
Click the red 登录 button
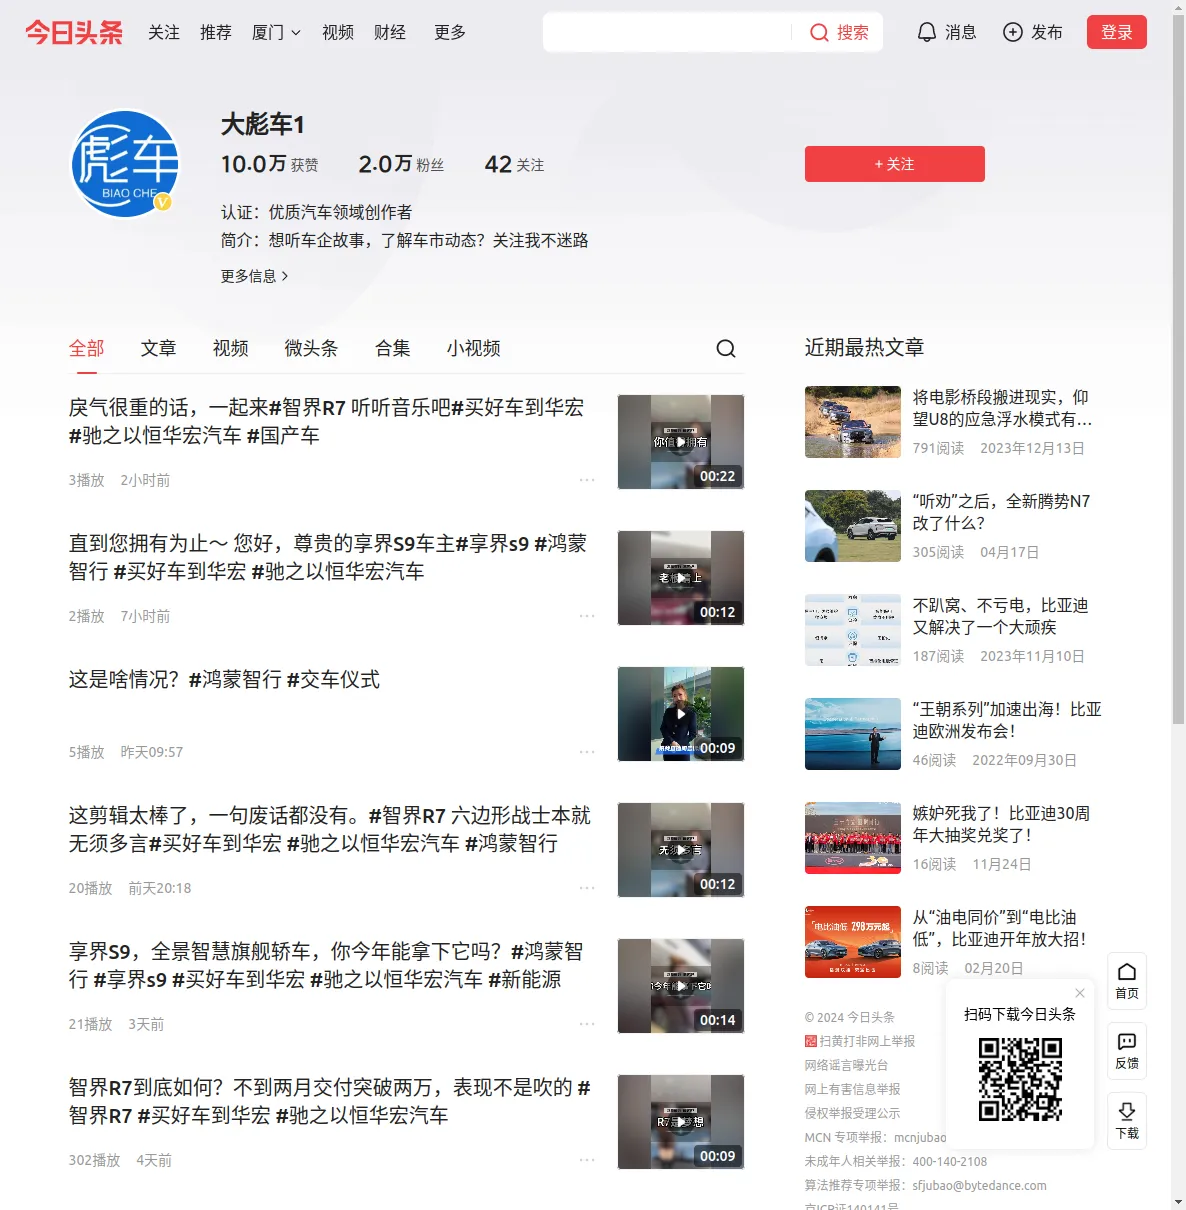point(1117,32)
